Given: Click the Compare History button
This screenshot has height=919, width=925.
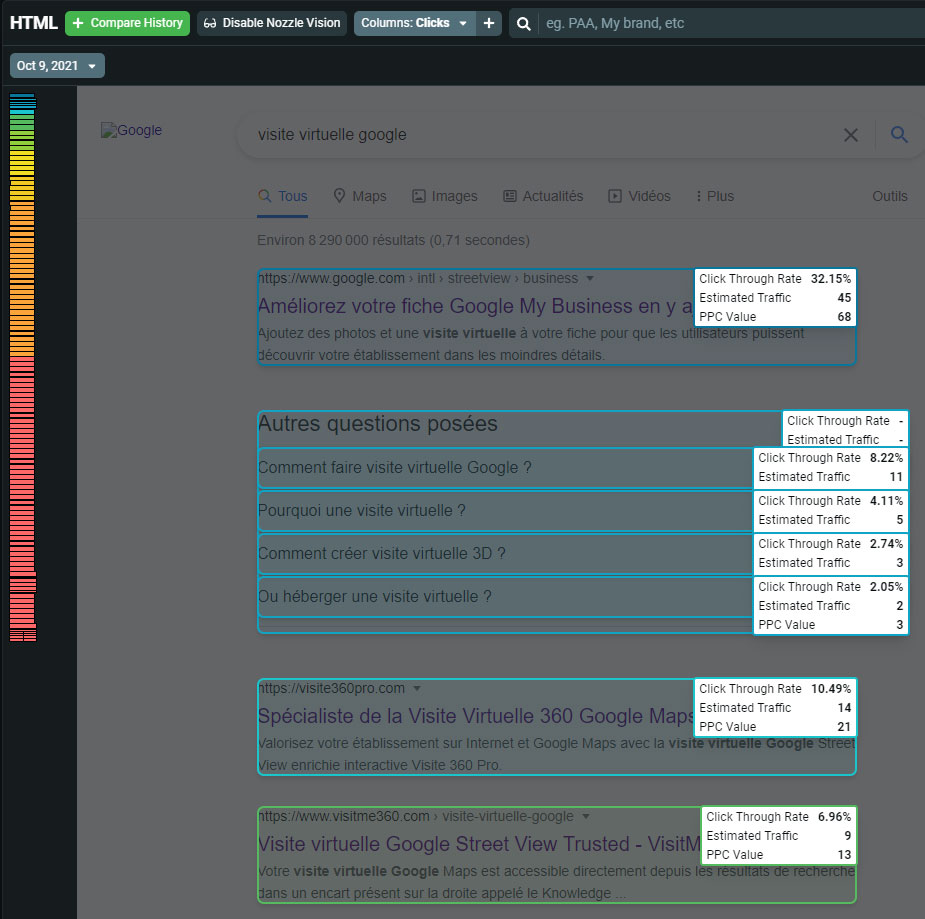Looking at the screenshot, I should point(127,23).
